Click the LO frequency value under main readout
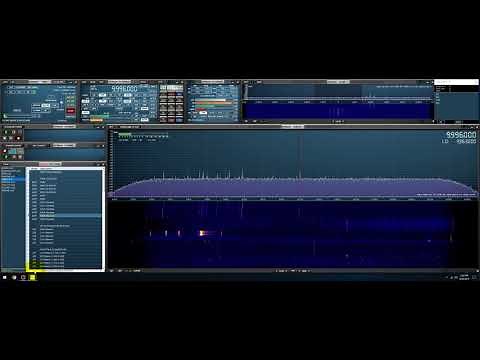The image size is (480, 360). click(x=466, y=142)
